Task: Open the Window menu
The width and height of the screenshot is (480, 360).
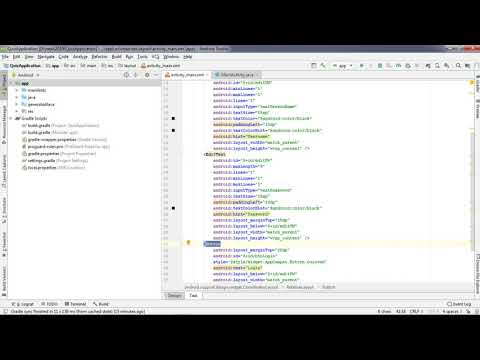Action: click(x=171, y=57)
